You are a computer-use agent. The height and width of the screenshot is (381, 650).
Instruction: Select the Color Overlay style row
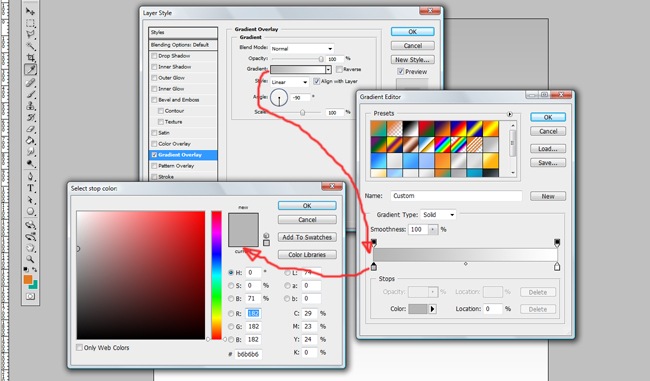tap(183, 144)
